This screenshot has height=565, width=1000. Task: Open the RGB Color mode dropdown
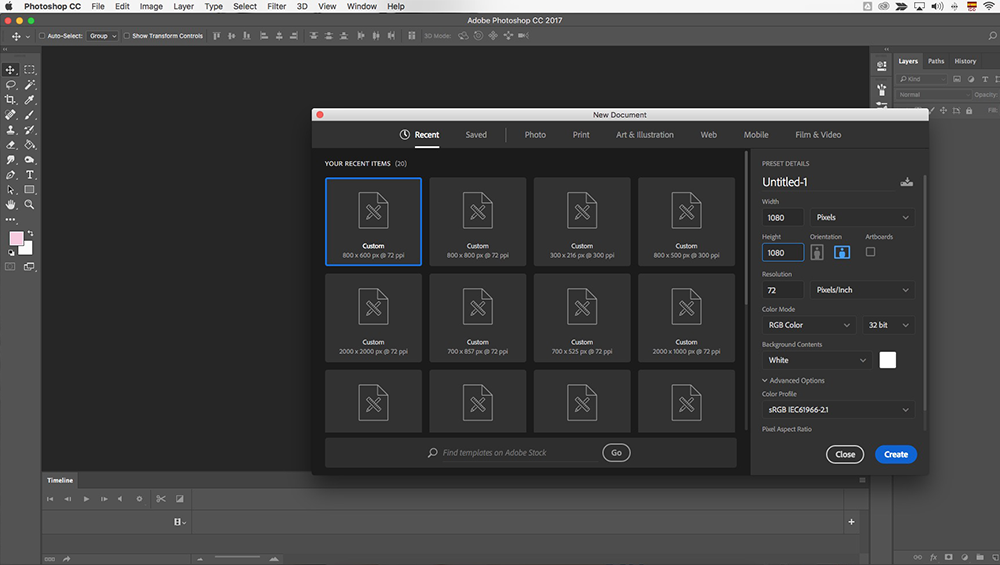coord(809,325)
